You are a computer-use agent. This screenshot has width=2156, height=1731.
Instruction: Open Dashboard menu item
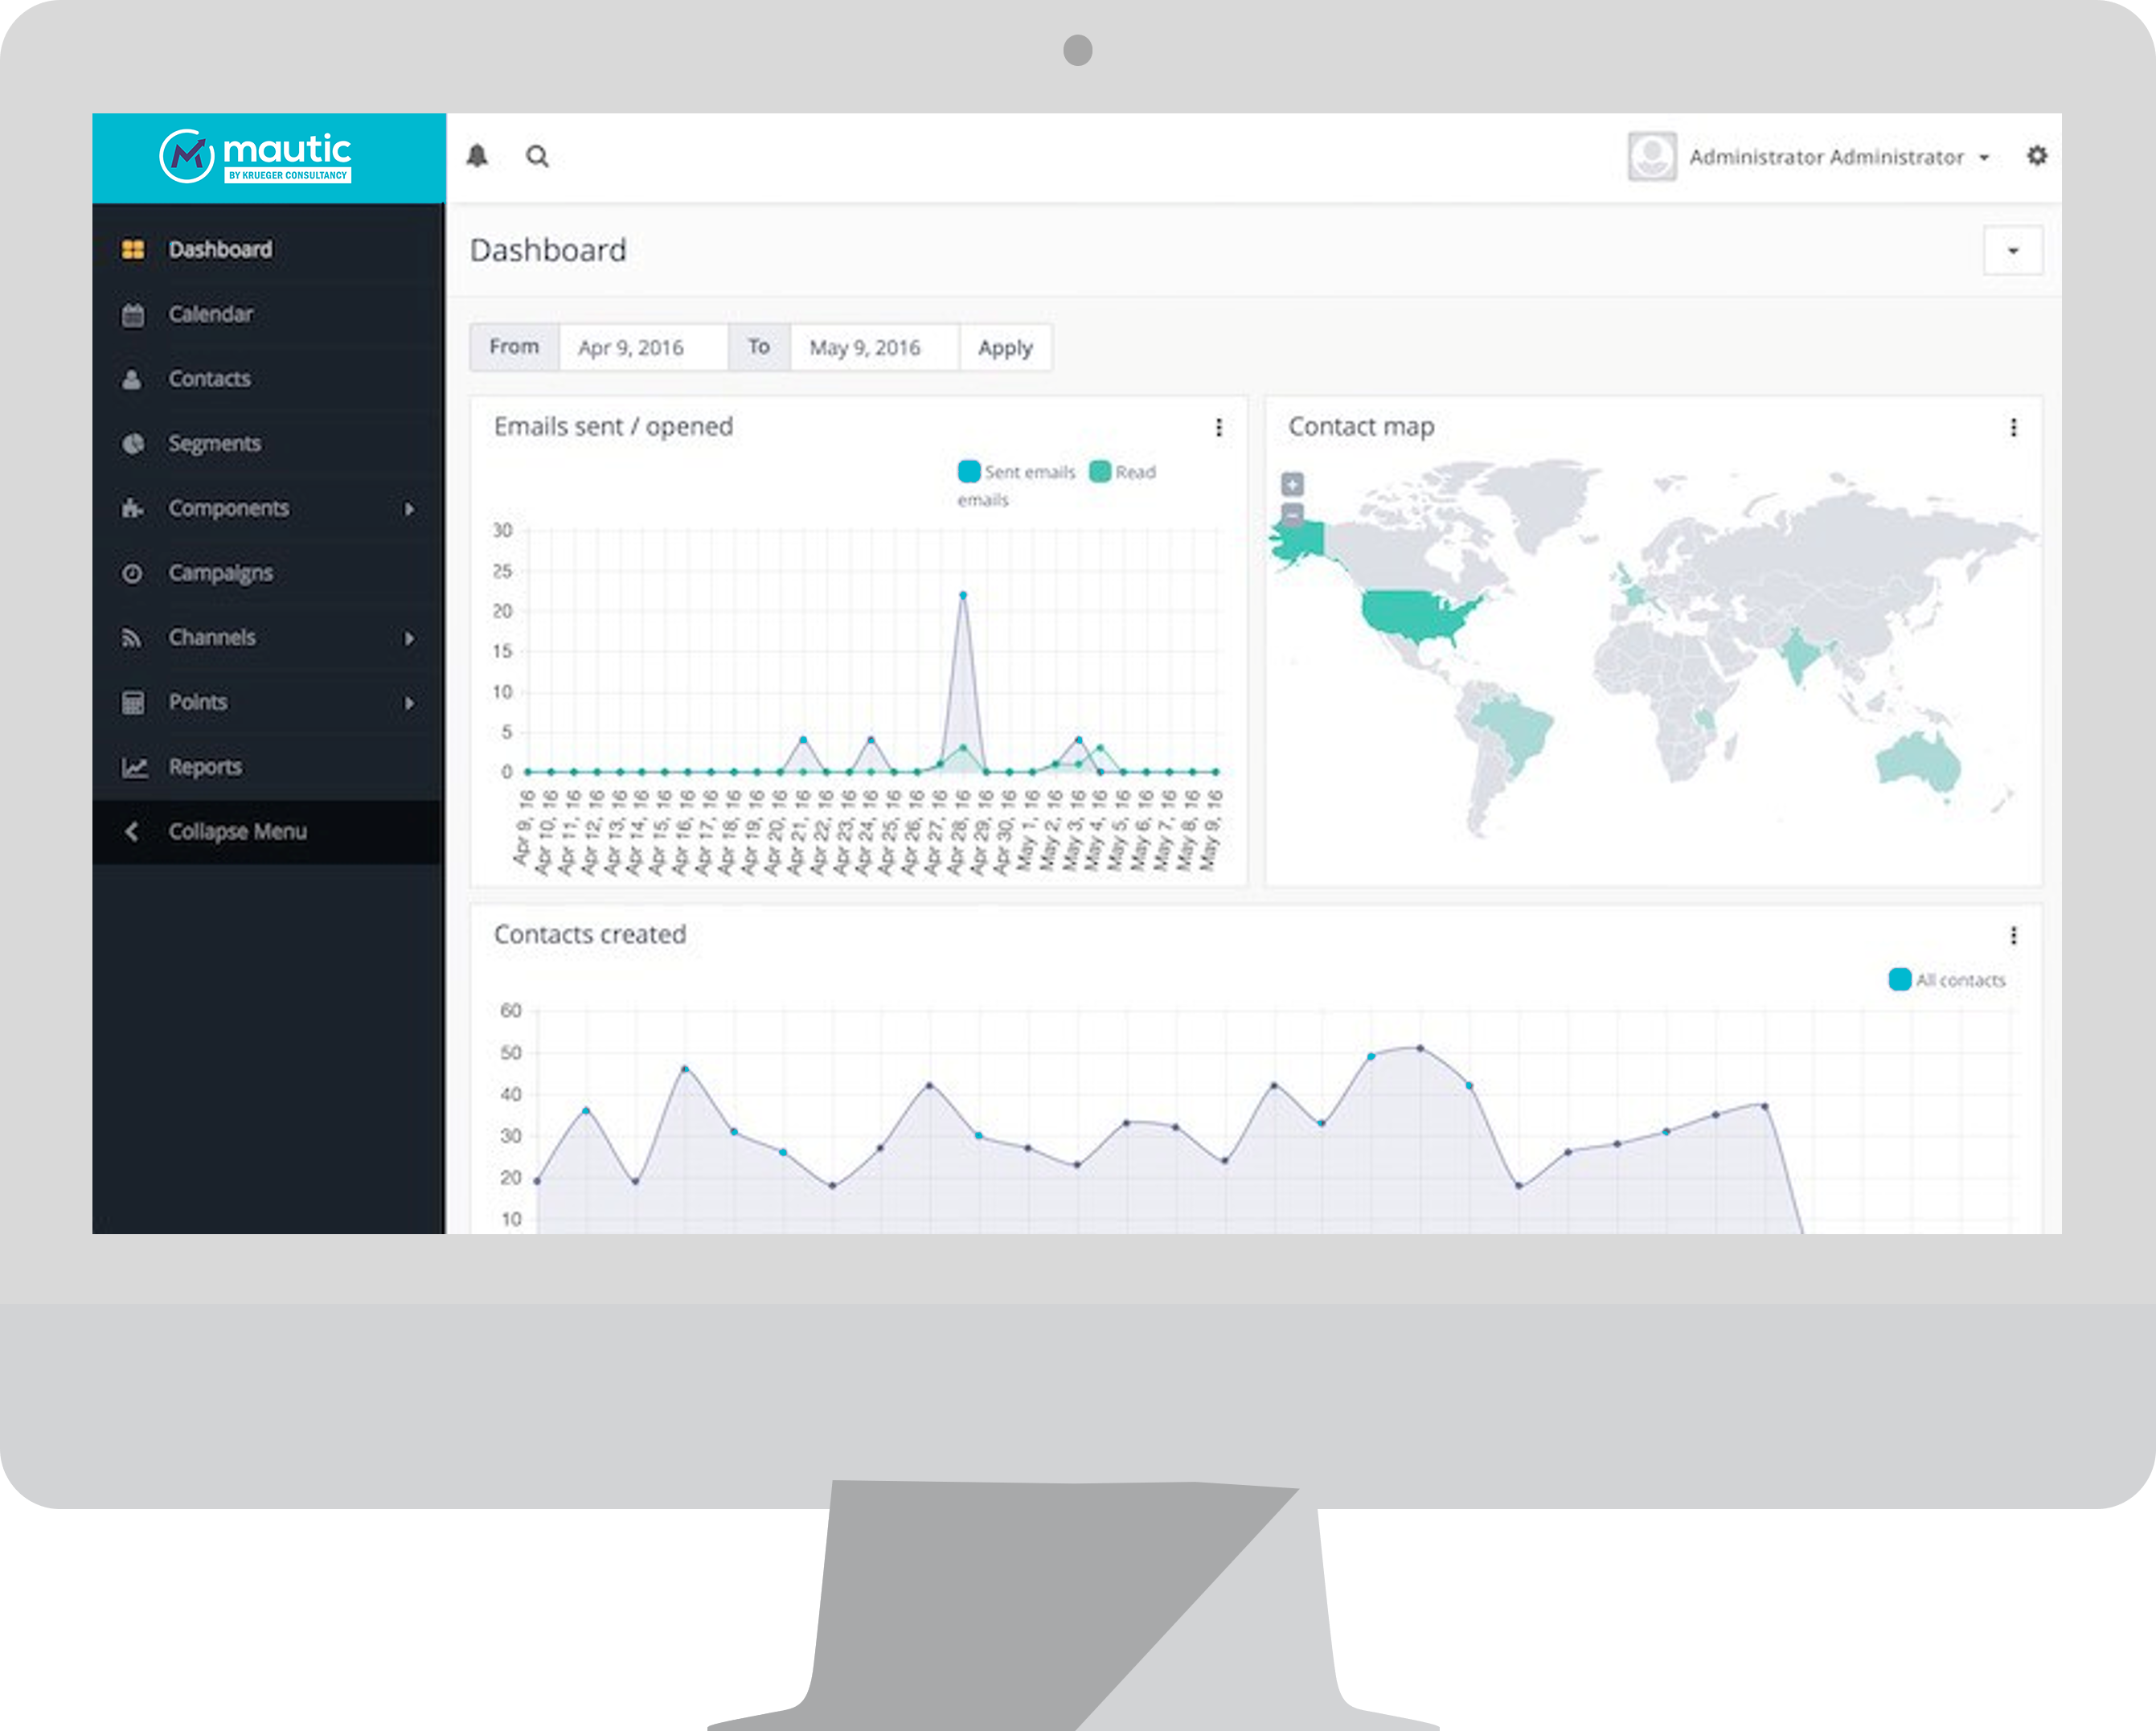coord(268,249)
